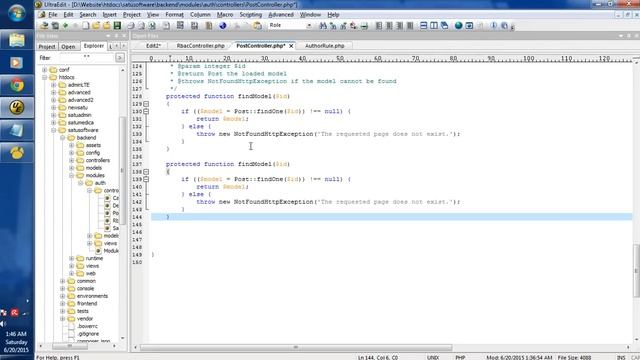The width and height of the screenshot is (640, 360).
Task: Open the Scripting menu
Action: point(251,15)
